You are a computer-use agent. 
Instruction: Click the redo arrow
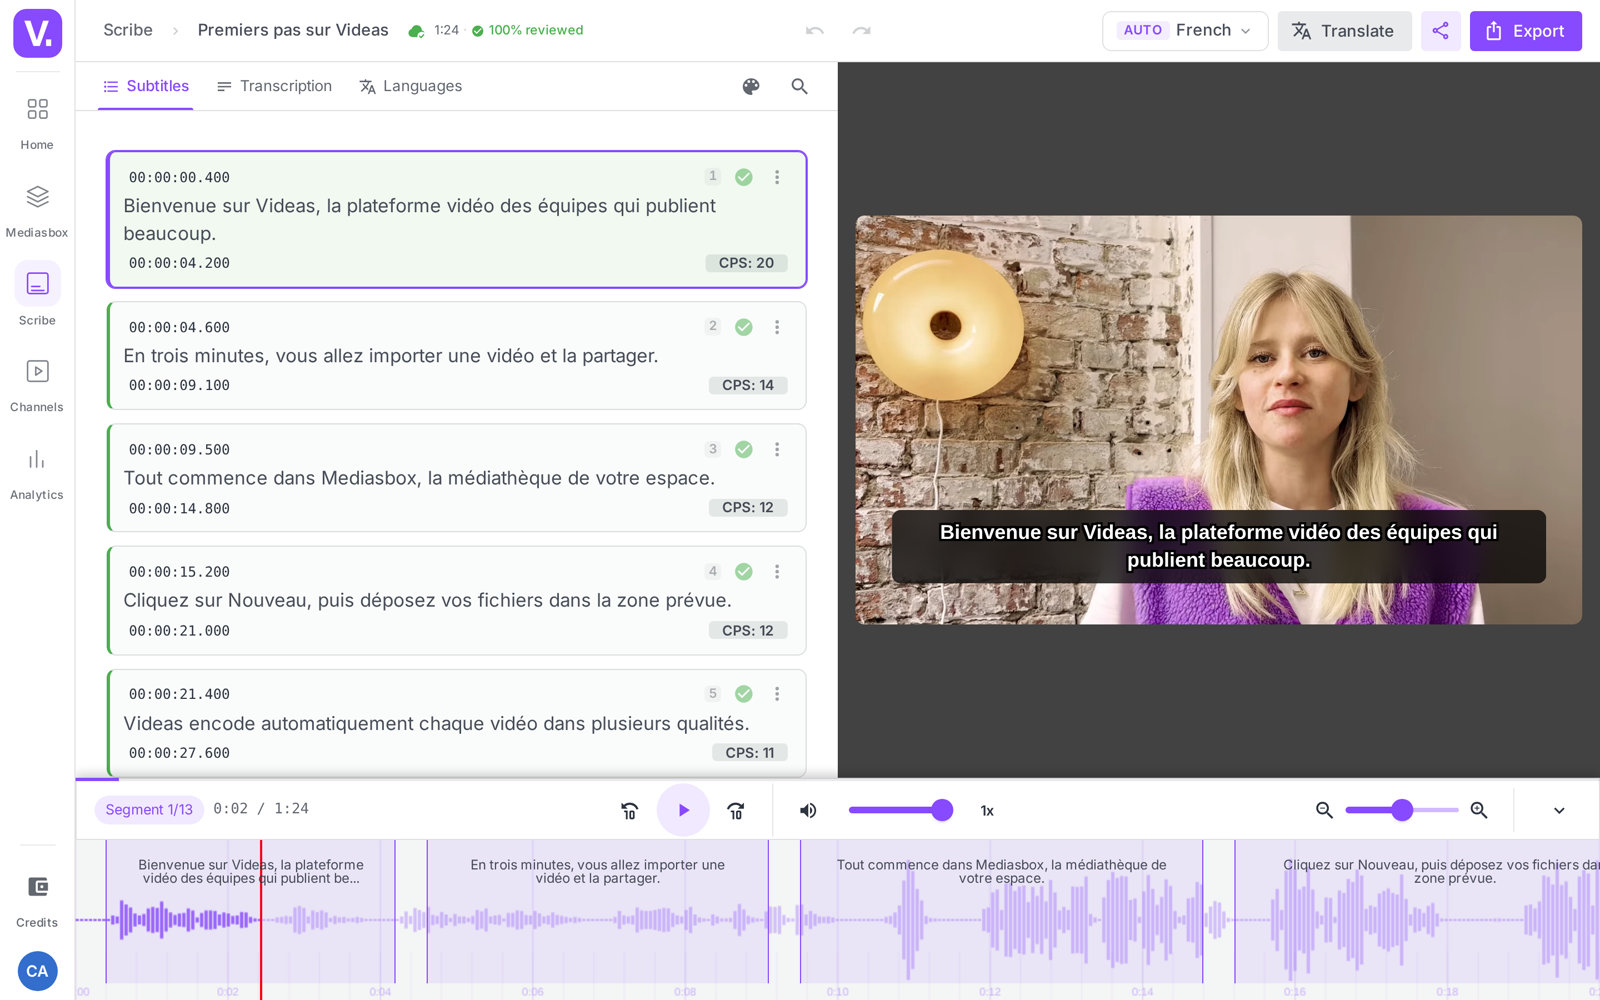[x=861, y=31]
